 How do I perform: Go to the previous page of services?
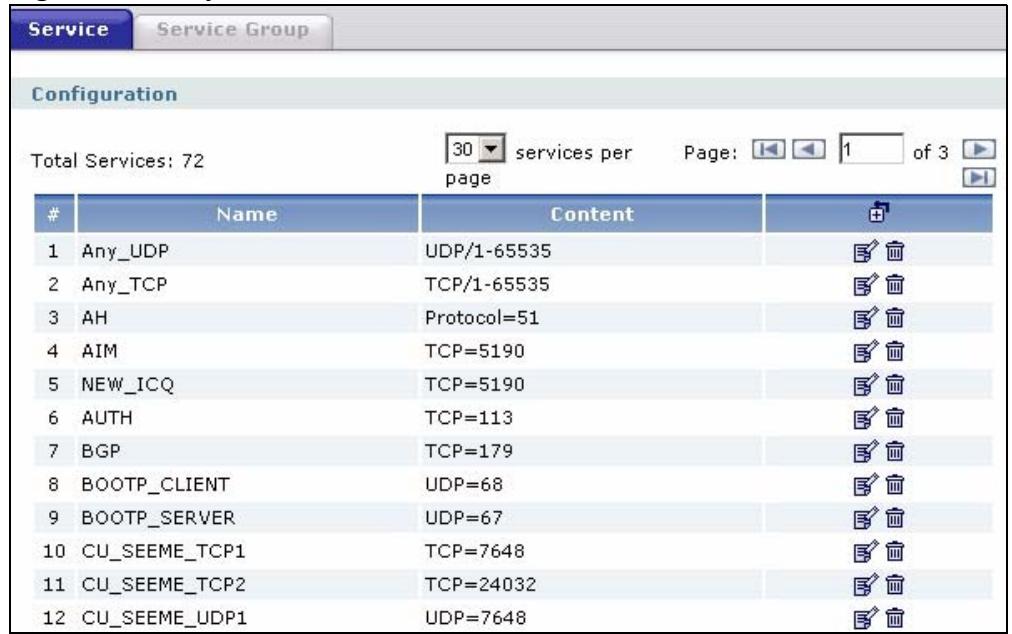(809, 150)
